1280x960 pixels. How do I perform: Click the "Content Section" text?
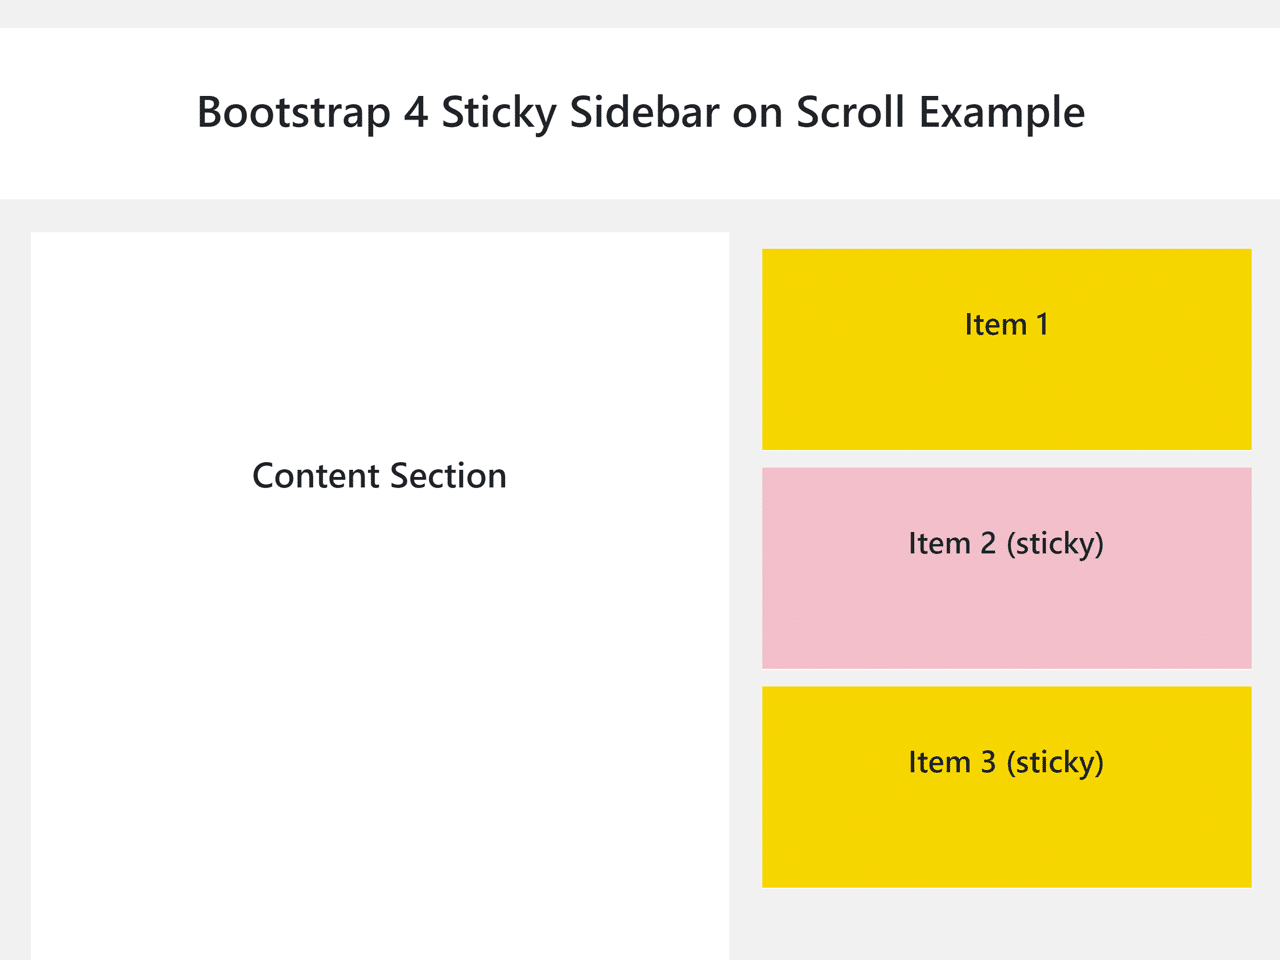click(x=379, y=476)
